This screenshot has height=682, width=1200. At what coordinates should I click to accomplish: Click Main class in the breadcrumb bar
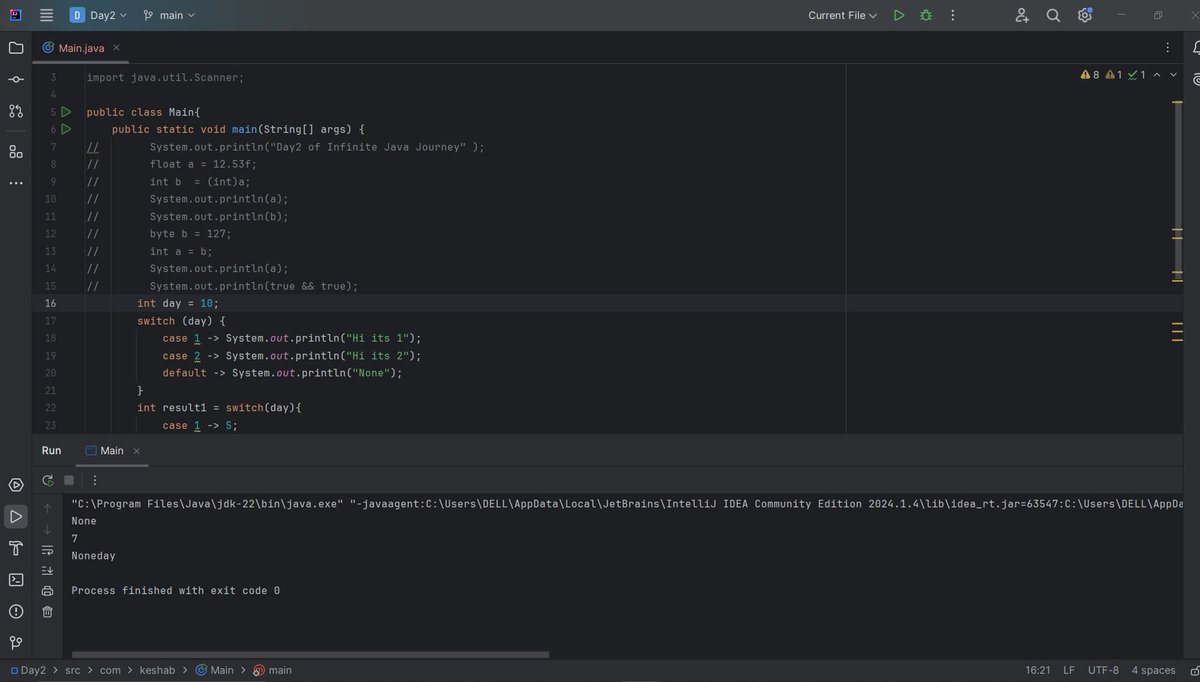pos(214,670)
